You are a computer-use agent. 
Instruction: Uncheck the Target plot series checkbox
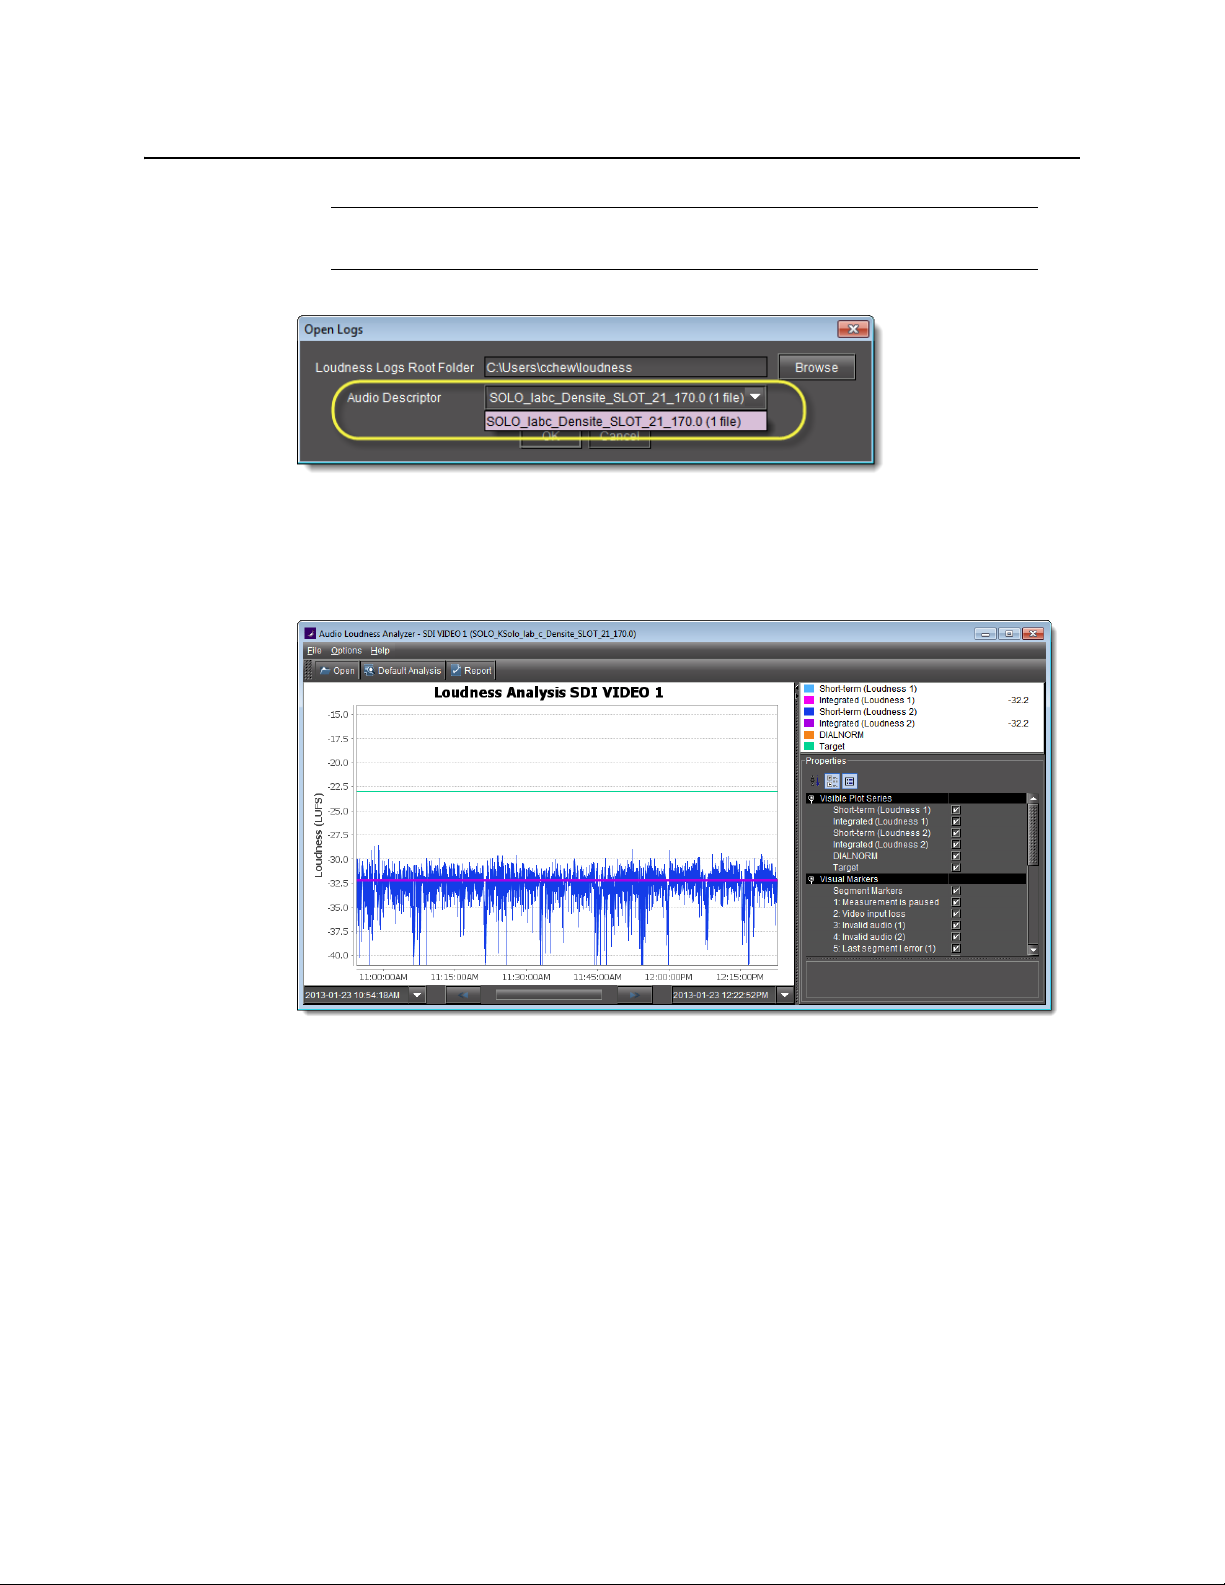coord(956,868)
